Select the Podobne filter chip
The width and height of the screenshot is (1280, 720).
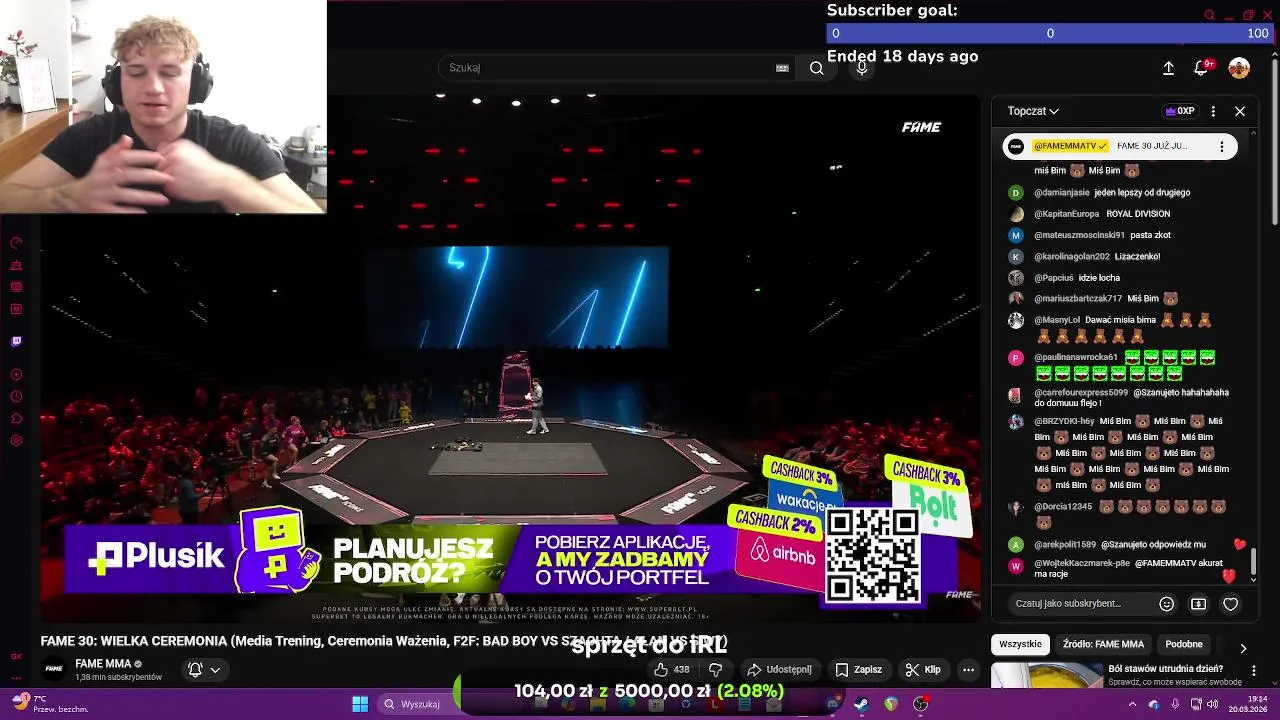pos(1184,644)
